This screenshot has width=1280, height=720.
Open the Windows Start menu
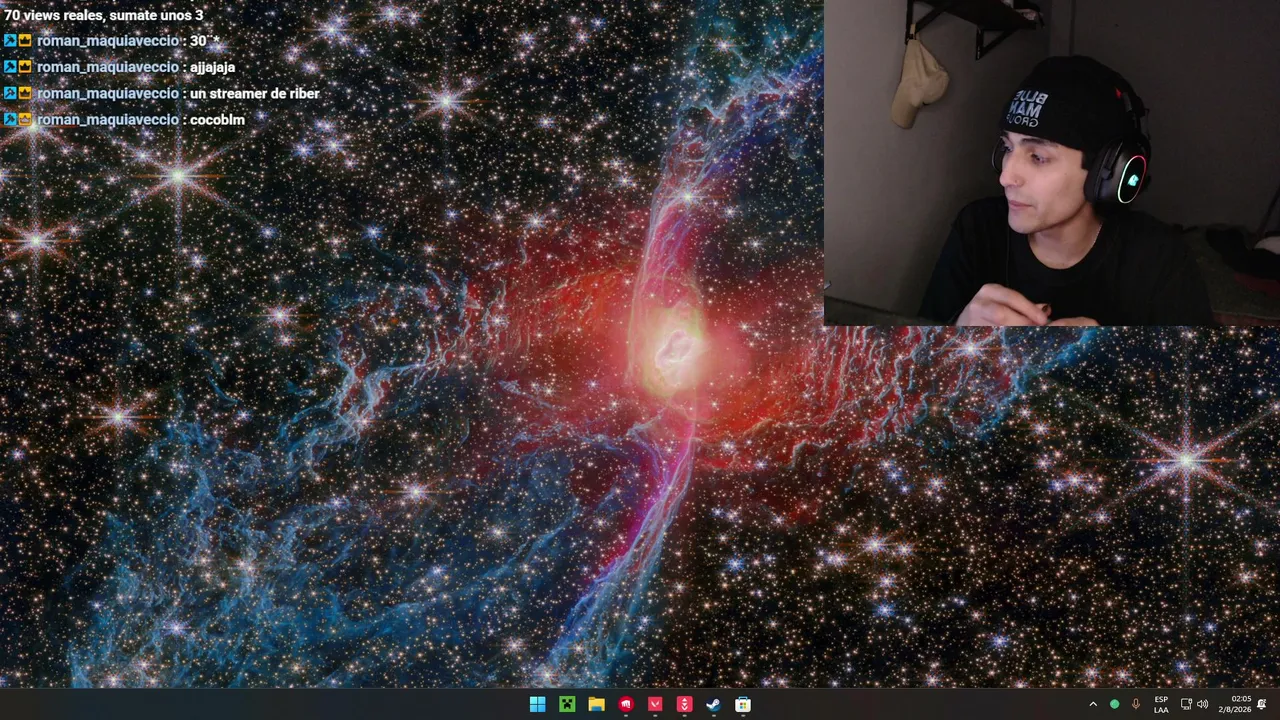coord(537,705)
